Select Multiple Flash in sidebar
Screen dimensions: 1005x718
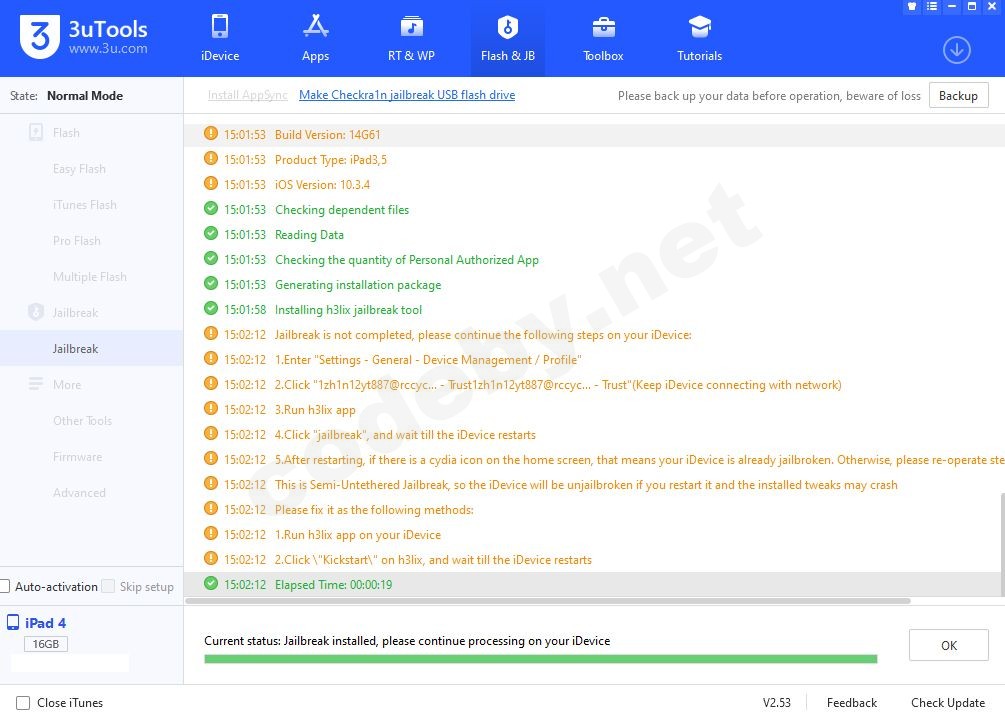(91, 276)
